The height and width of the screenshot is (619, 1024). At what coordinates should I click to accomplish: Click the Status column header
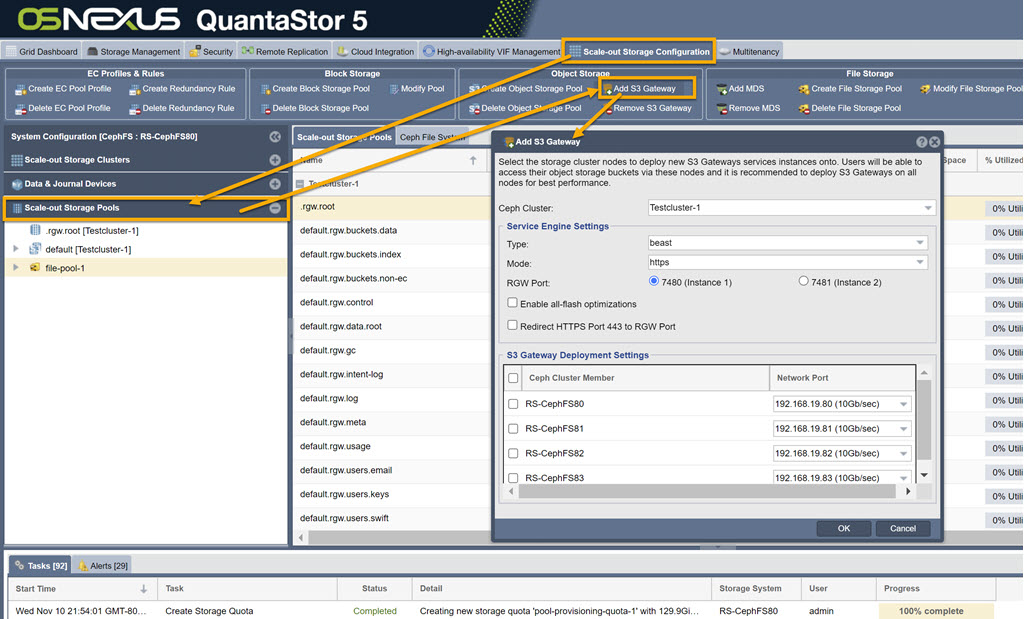click(x=374, y=588)
